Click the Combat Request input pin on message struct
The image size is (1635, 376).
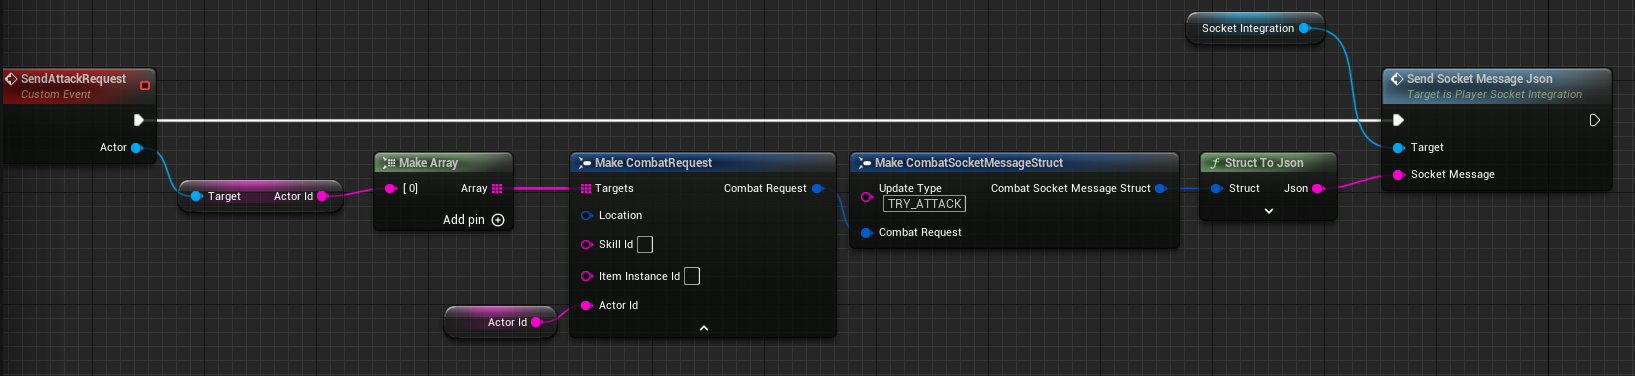coord(867,232)
